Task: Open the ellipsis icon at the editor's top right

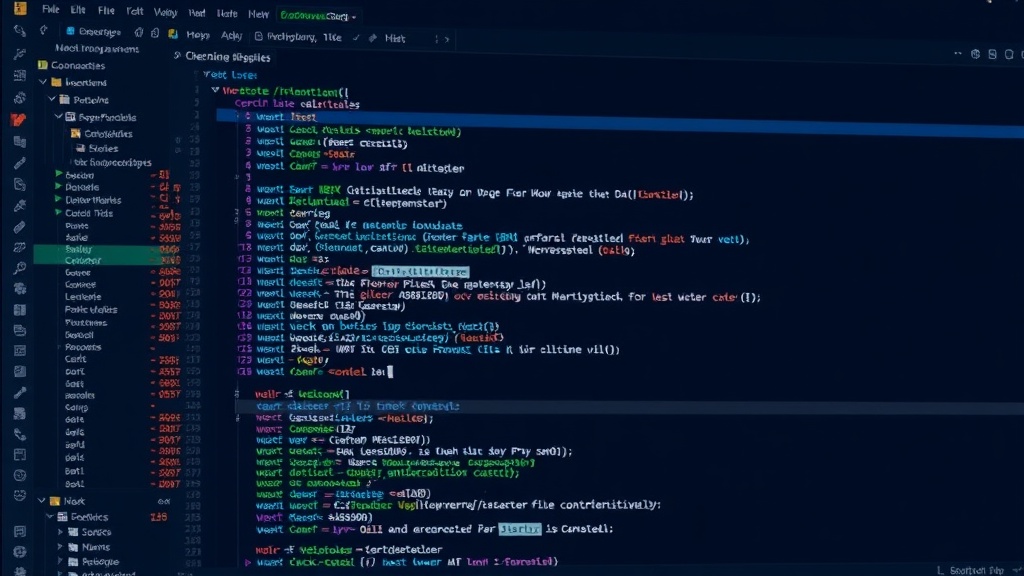Action: click(x=957, y=54)
